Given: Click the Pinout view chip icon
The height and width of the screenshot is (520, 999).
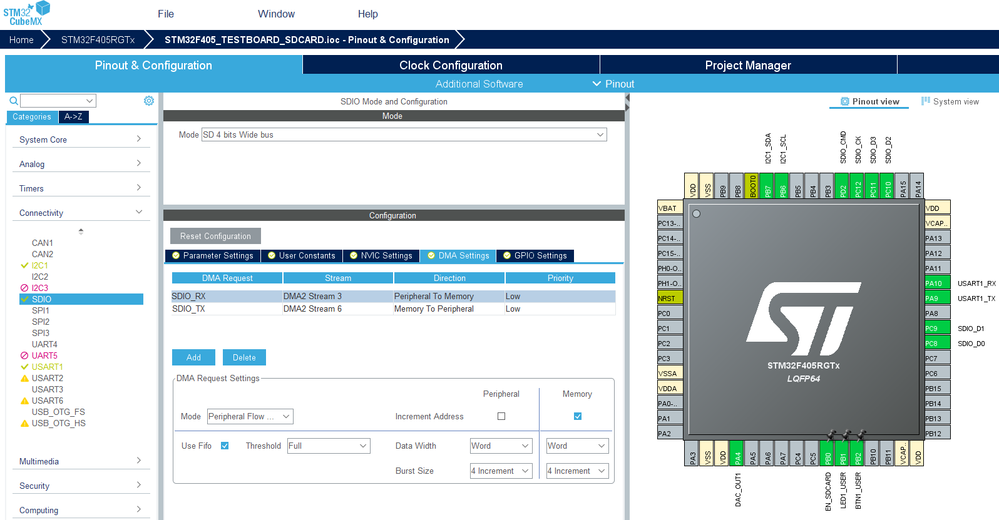Looking at the screenshot, I should 845,101.
